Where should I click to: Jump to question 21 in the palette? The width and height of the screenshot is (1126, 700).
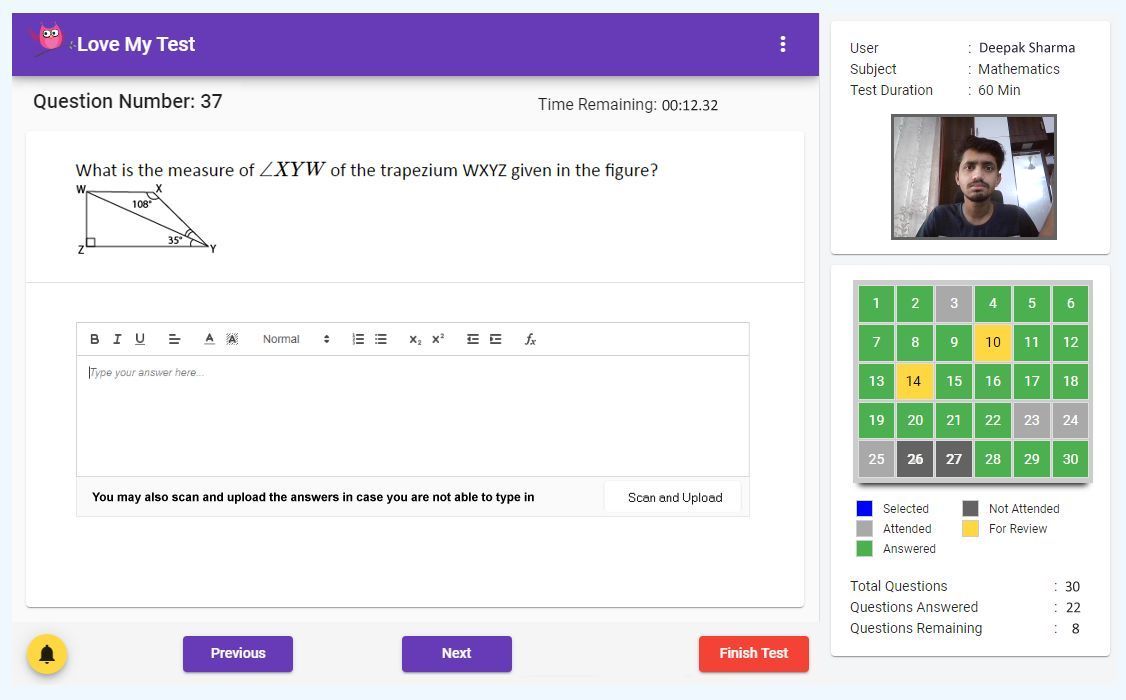(x=954, y=420)
